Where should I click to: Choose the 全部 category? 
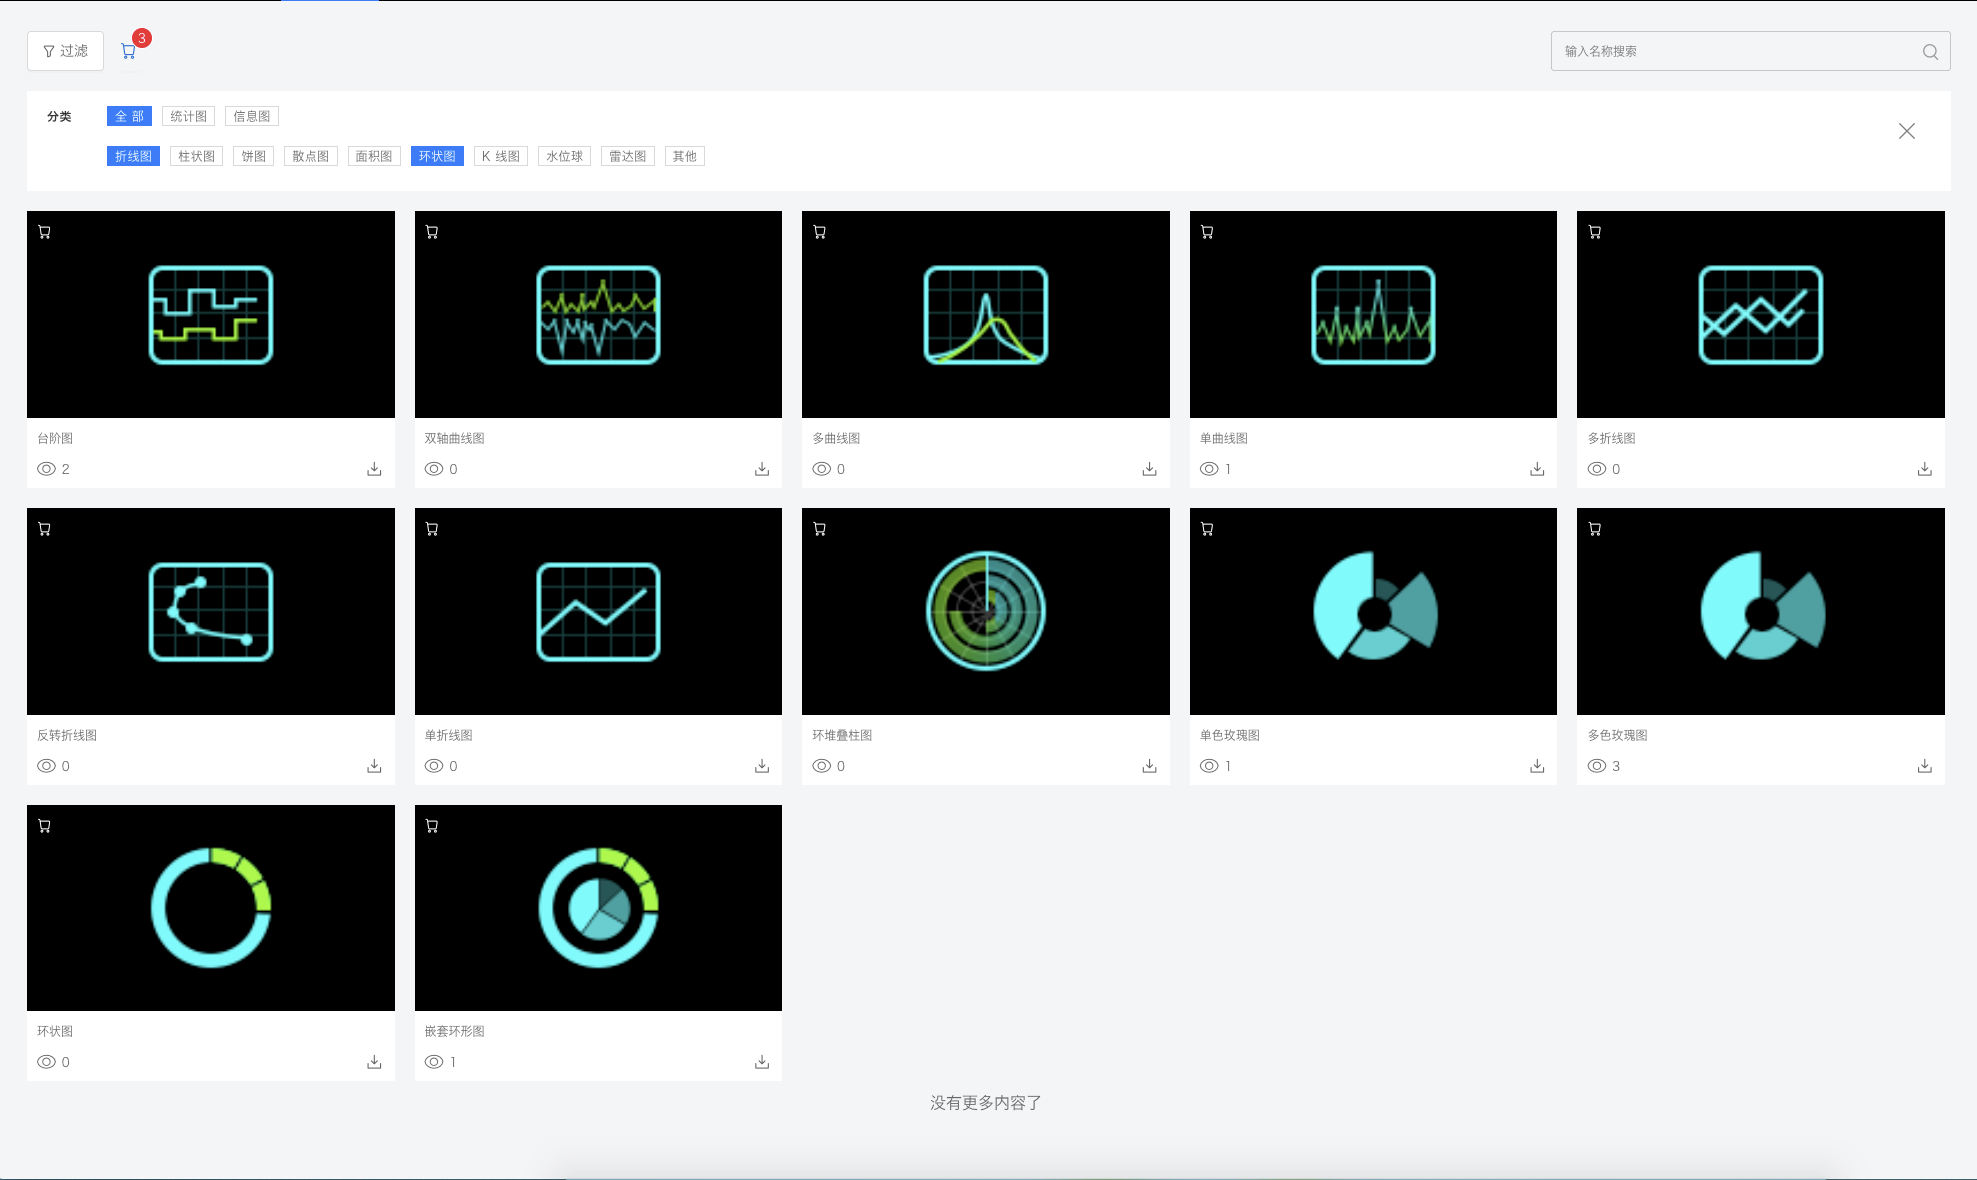point(129,116)
